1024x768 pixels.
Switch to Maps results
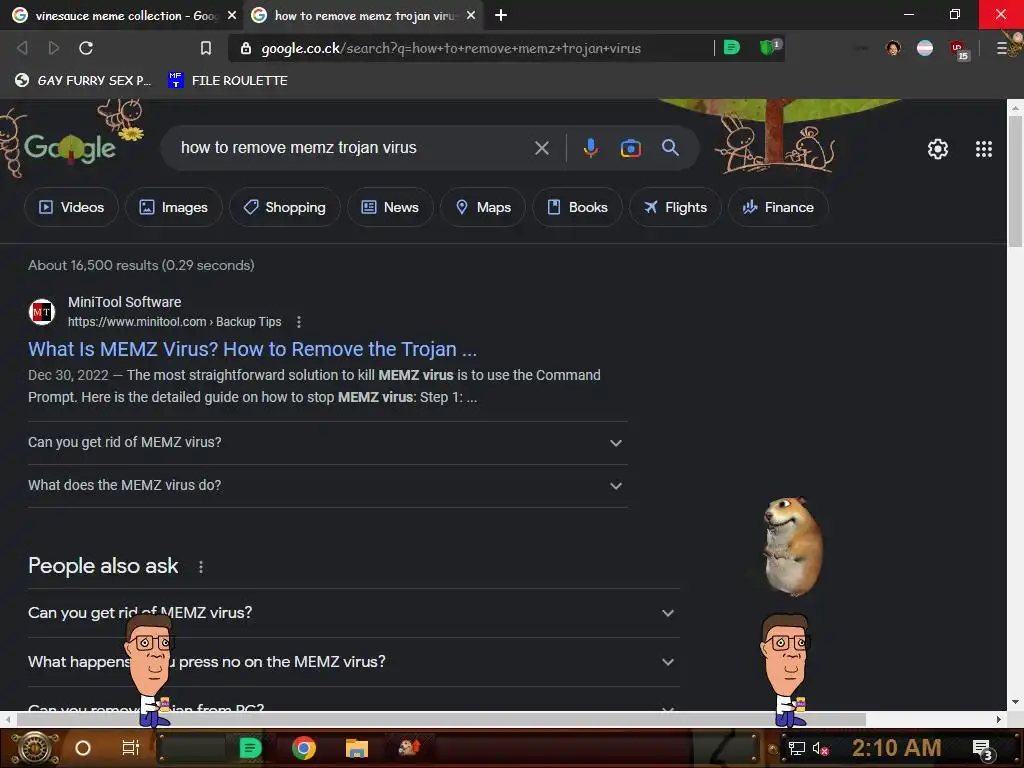pos(483,208)
